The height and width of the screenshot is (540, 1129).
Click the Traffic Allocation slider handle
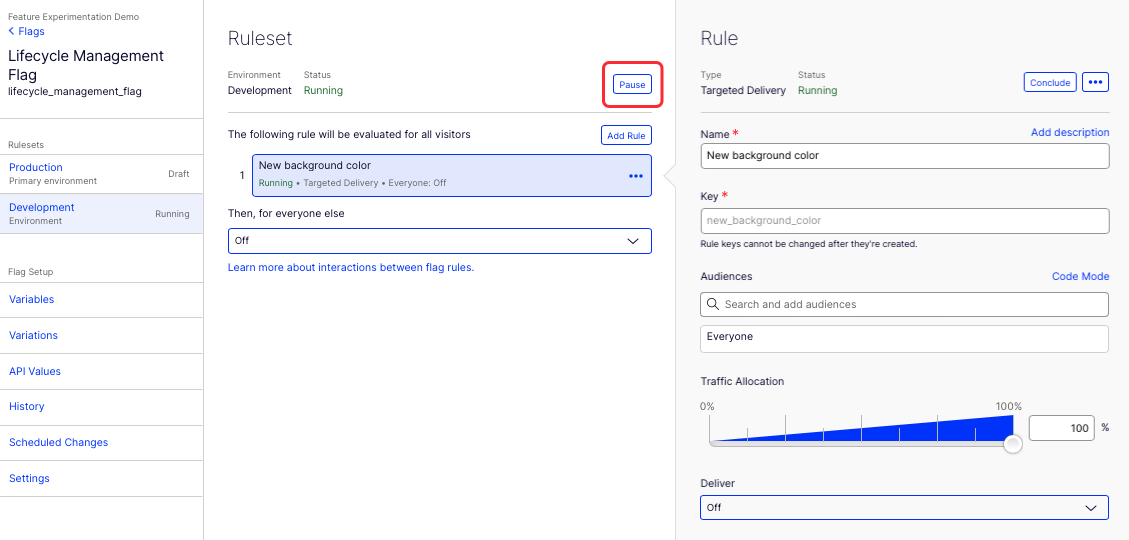1013,444
